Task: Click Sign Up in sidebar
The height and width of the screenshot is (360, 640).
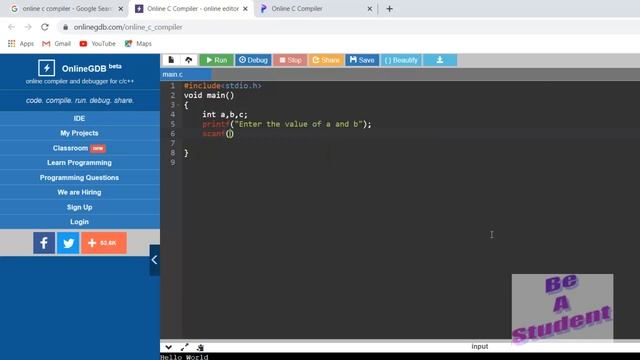Action: tap(79, 207)
